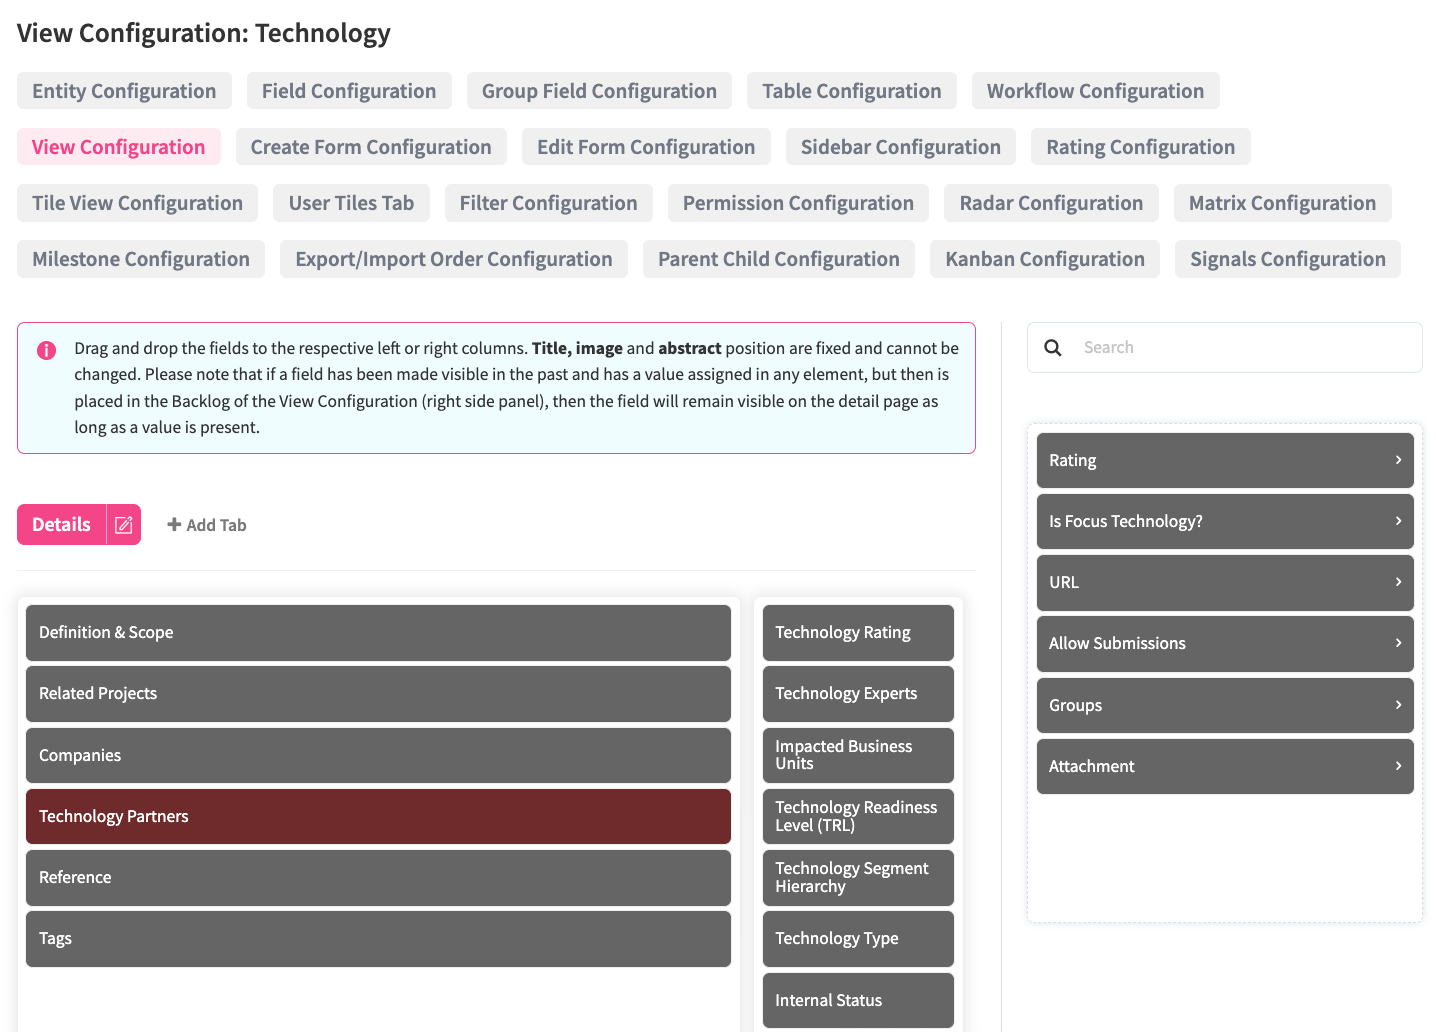The width and height of the screenshot is (1436, 1032).
Task: Open the Field Configuration tab
Action: pos(349,91)
